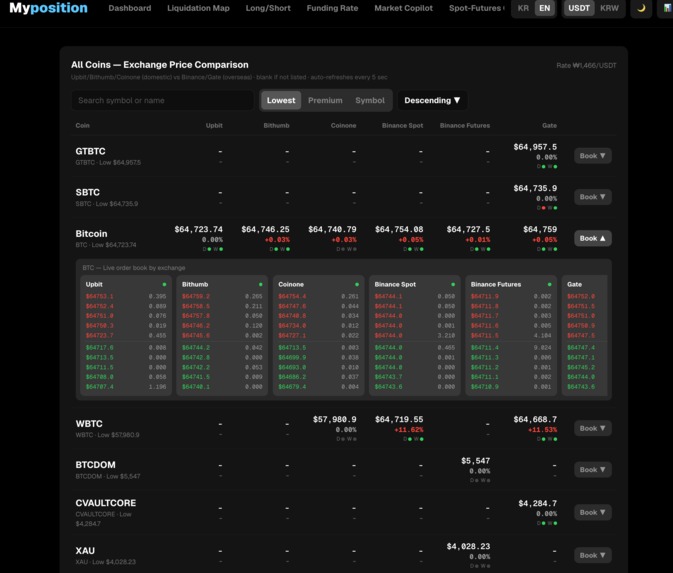Click Bitcoin Gate price $64,759
This screenshot has height=573, width=673.
point(540,230)
